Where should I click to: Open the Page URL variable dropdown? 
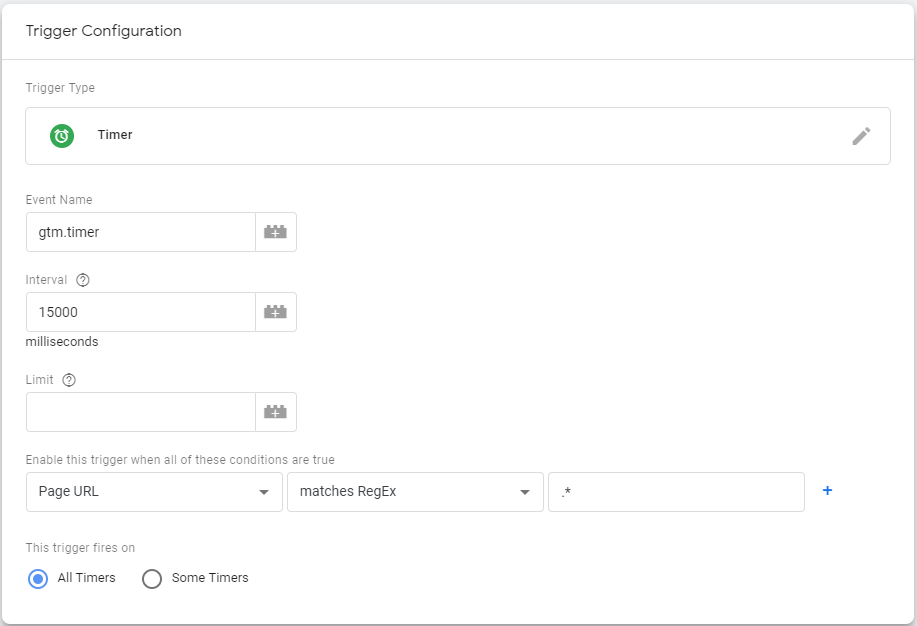(x=154, y=492)
